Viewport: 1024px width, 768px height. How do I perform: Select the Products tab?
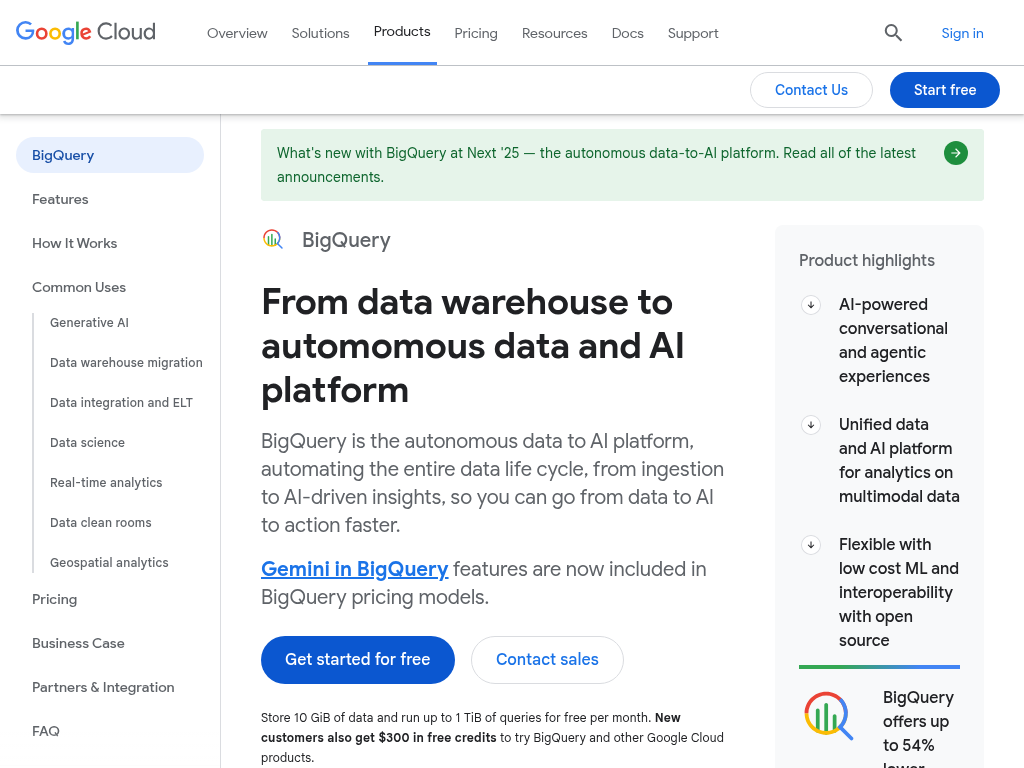point(402,32)
